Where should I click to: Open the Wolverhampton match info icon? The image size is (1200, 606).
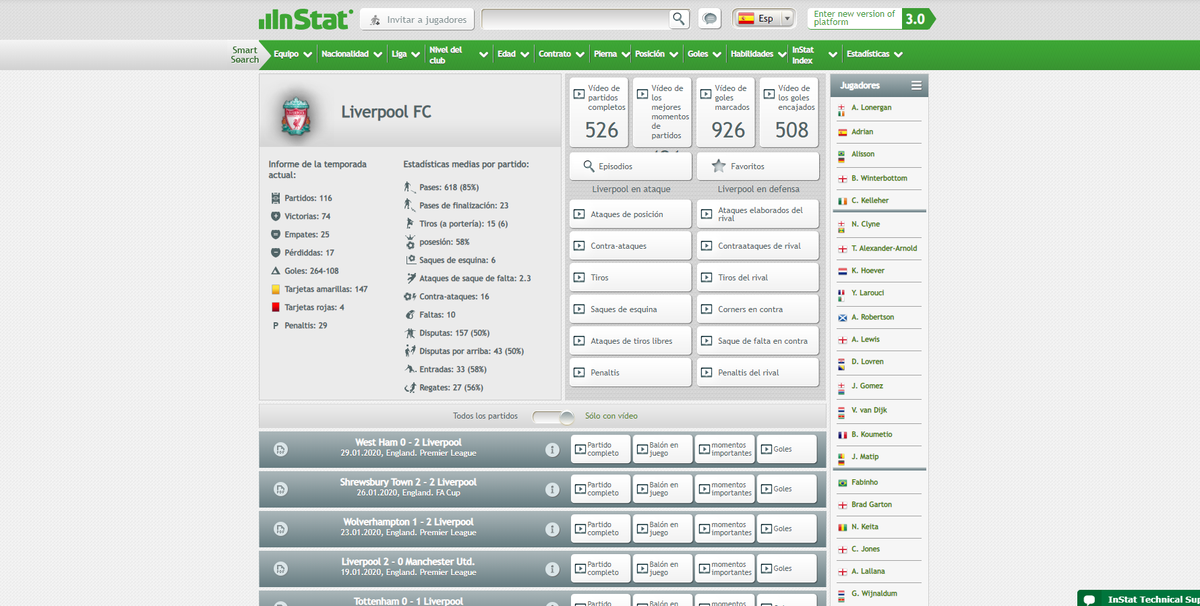click(551, 528)
